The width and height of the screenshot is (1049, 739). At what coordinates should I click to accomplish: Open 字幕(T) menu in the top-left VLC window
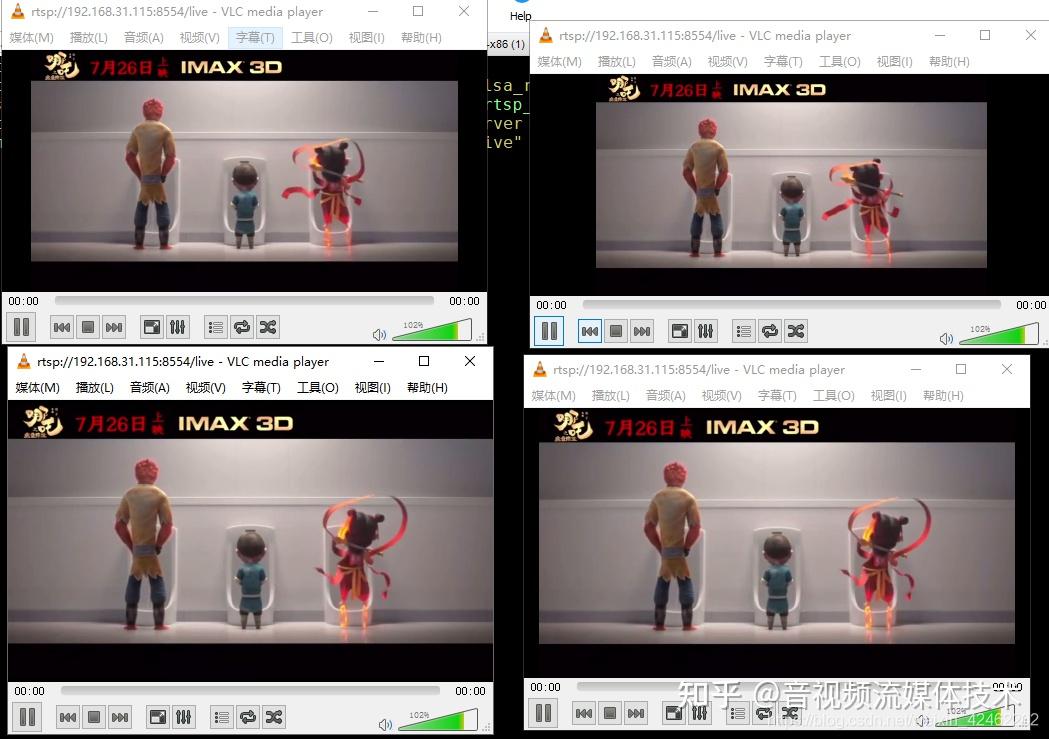coord(255,37)
